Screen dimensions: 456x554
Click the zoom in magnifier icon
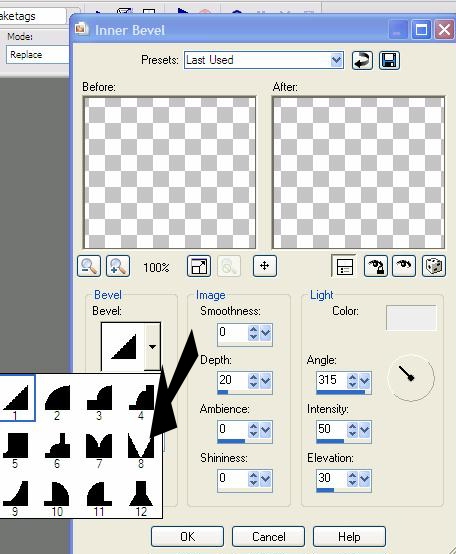(x=118, y=266)
